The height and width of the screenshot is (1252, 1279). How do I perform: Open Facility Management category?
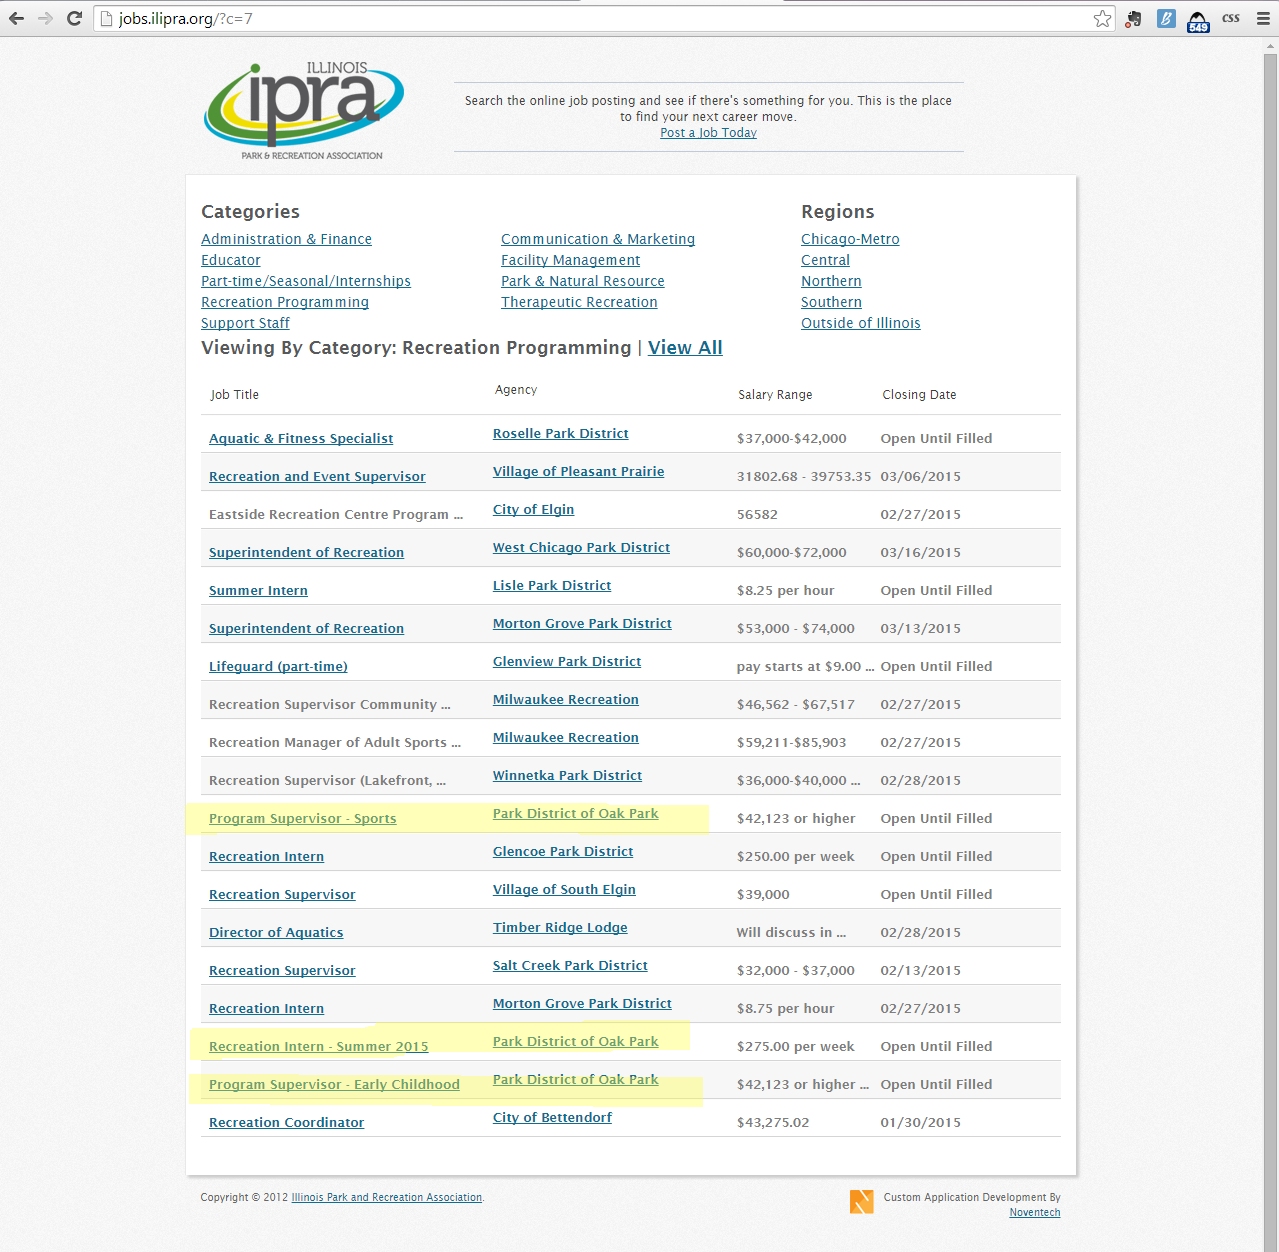pyautogui.click(x=570, y=260)
